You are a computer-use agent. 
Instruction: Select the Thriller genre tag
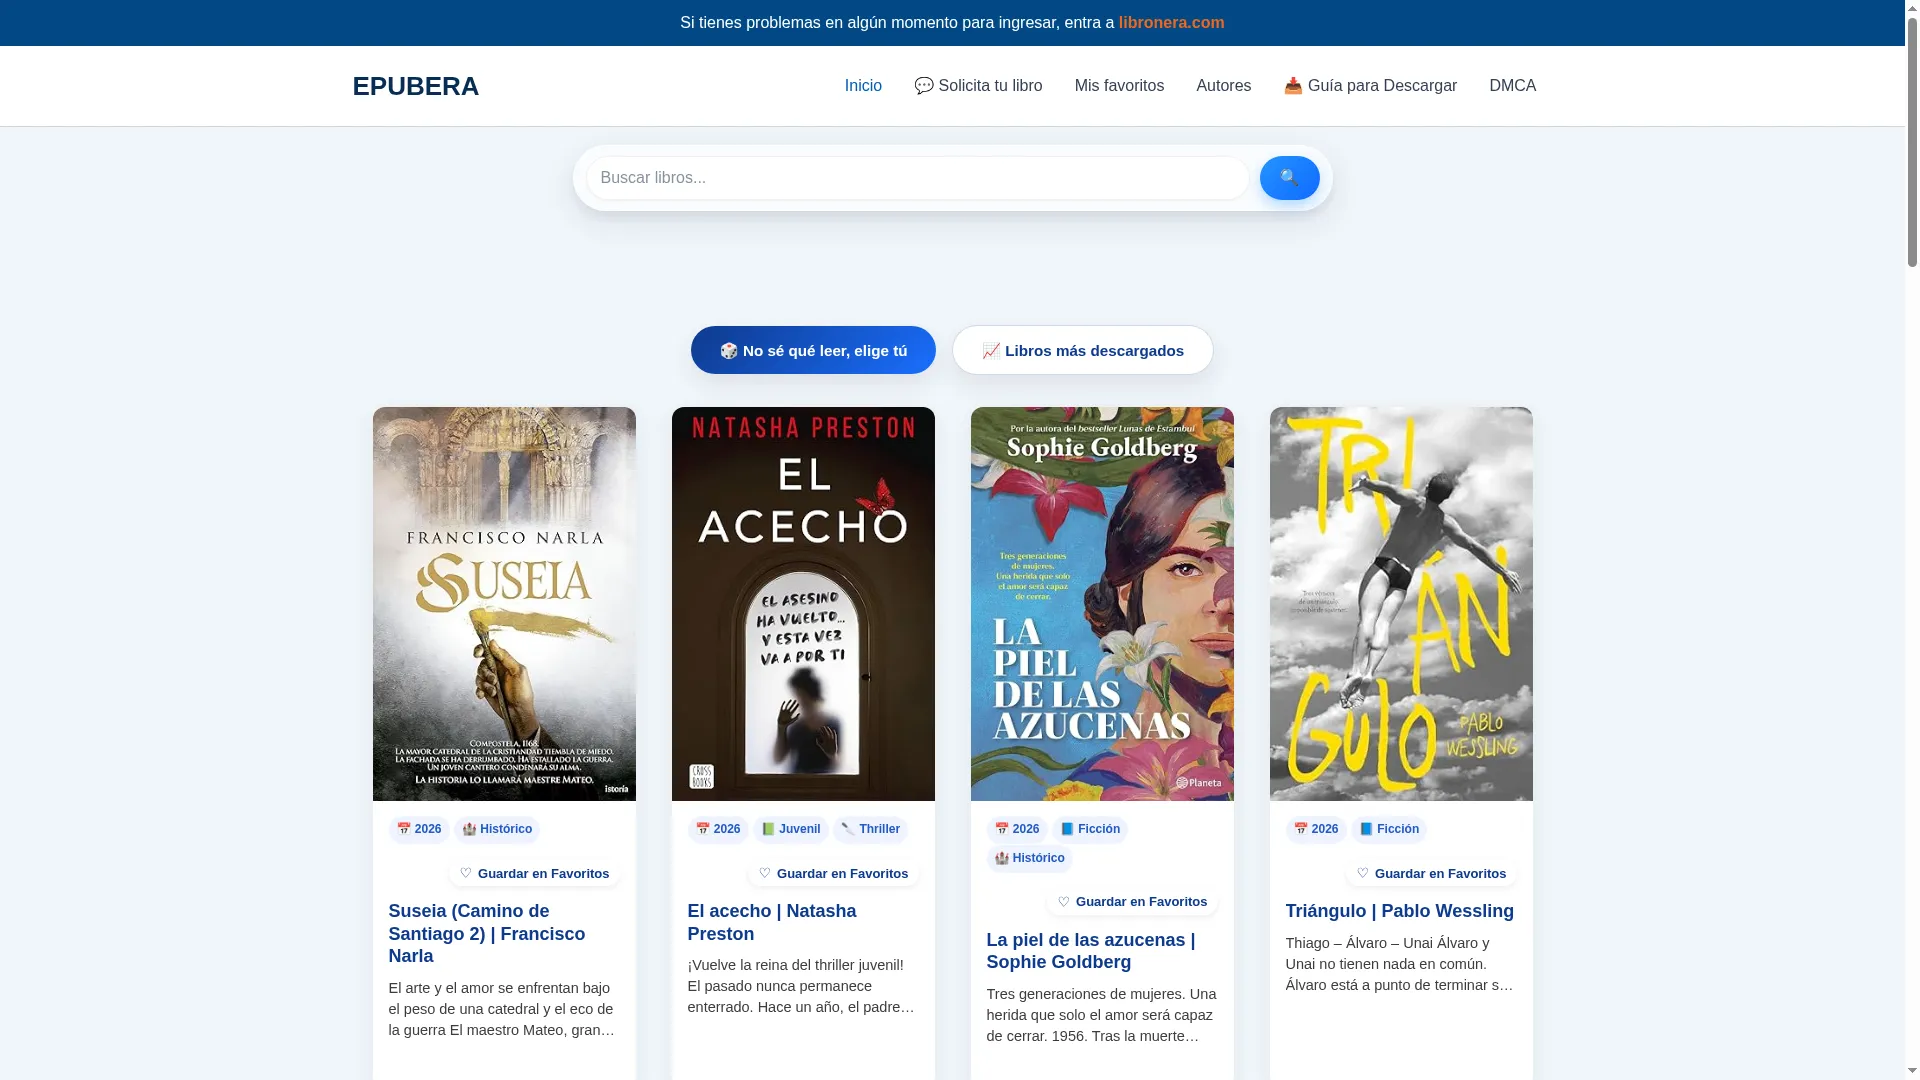click(x=871, y=830)
